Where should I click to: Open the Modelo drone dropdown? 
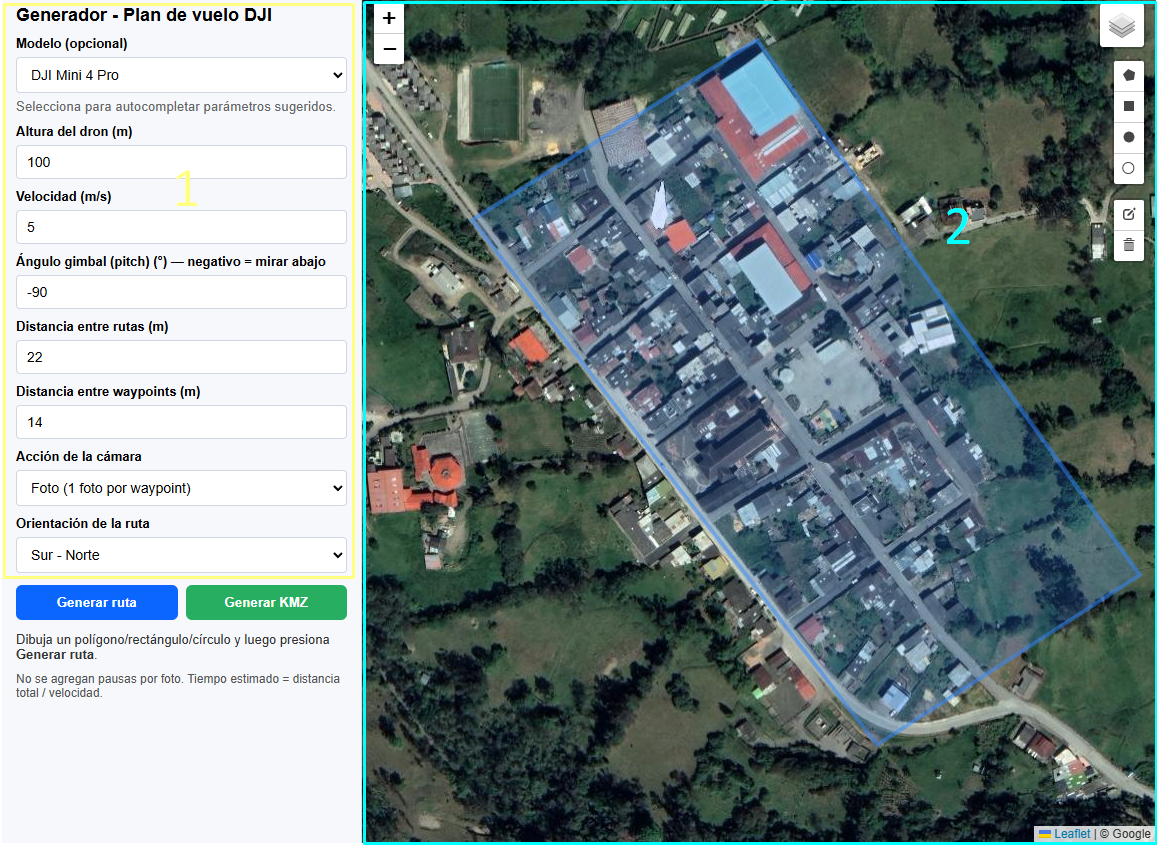coord(181,75)
